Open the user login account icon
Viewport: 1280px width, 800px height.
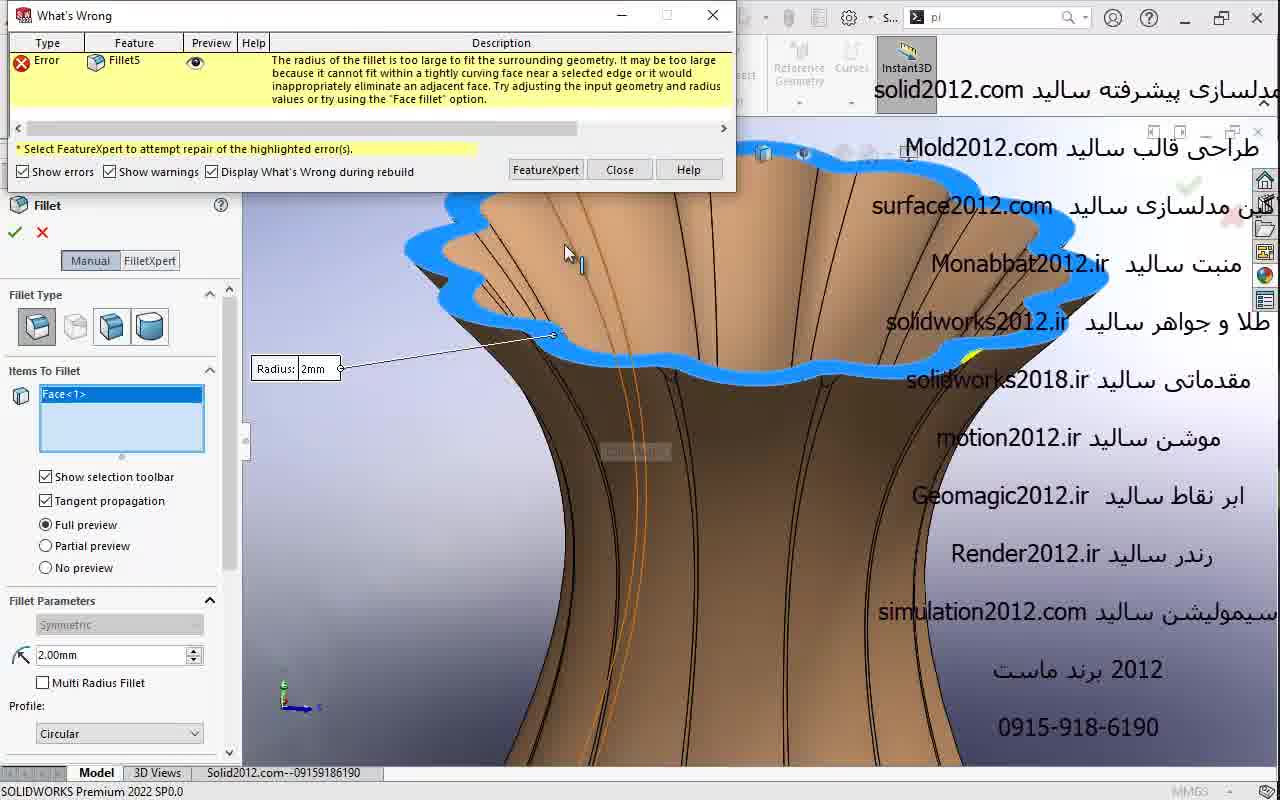click(x=1113, y=17)
